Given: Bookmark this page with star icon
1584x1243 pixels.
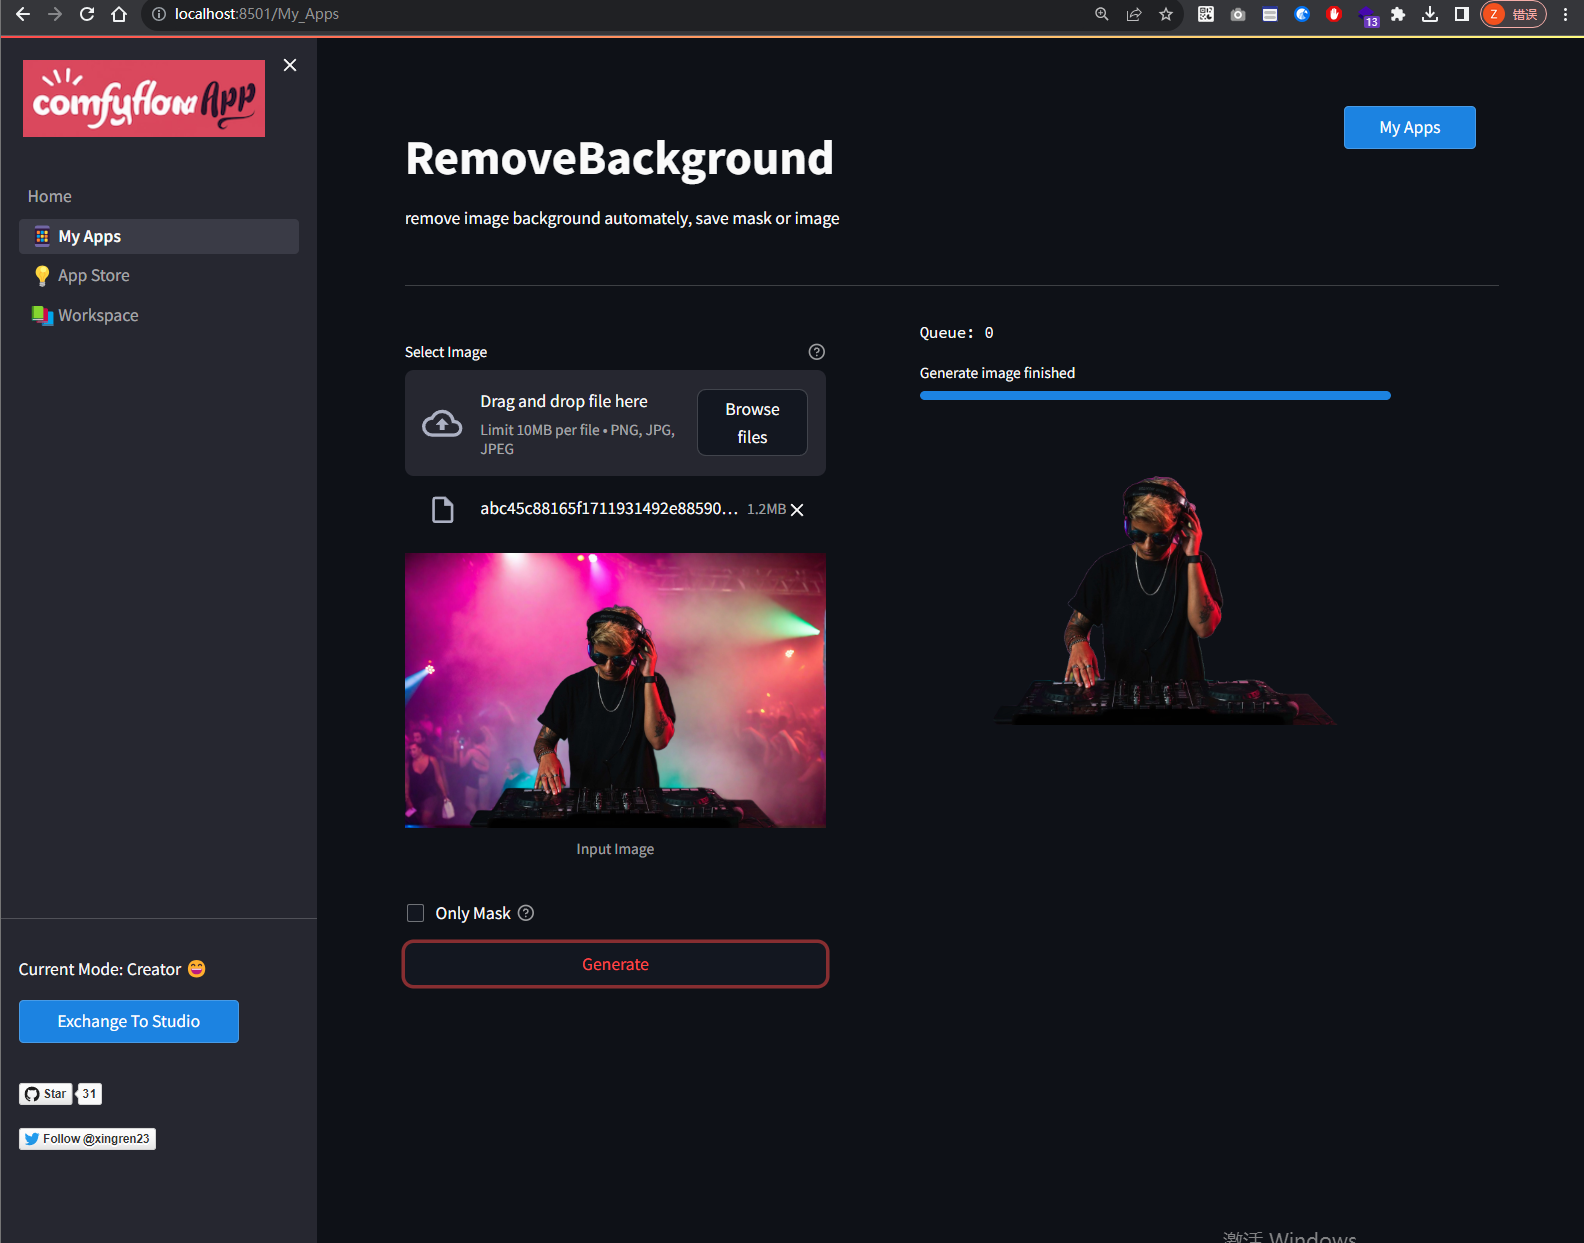Looking at the screenshot, I should [x=1166, y=14].
